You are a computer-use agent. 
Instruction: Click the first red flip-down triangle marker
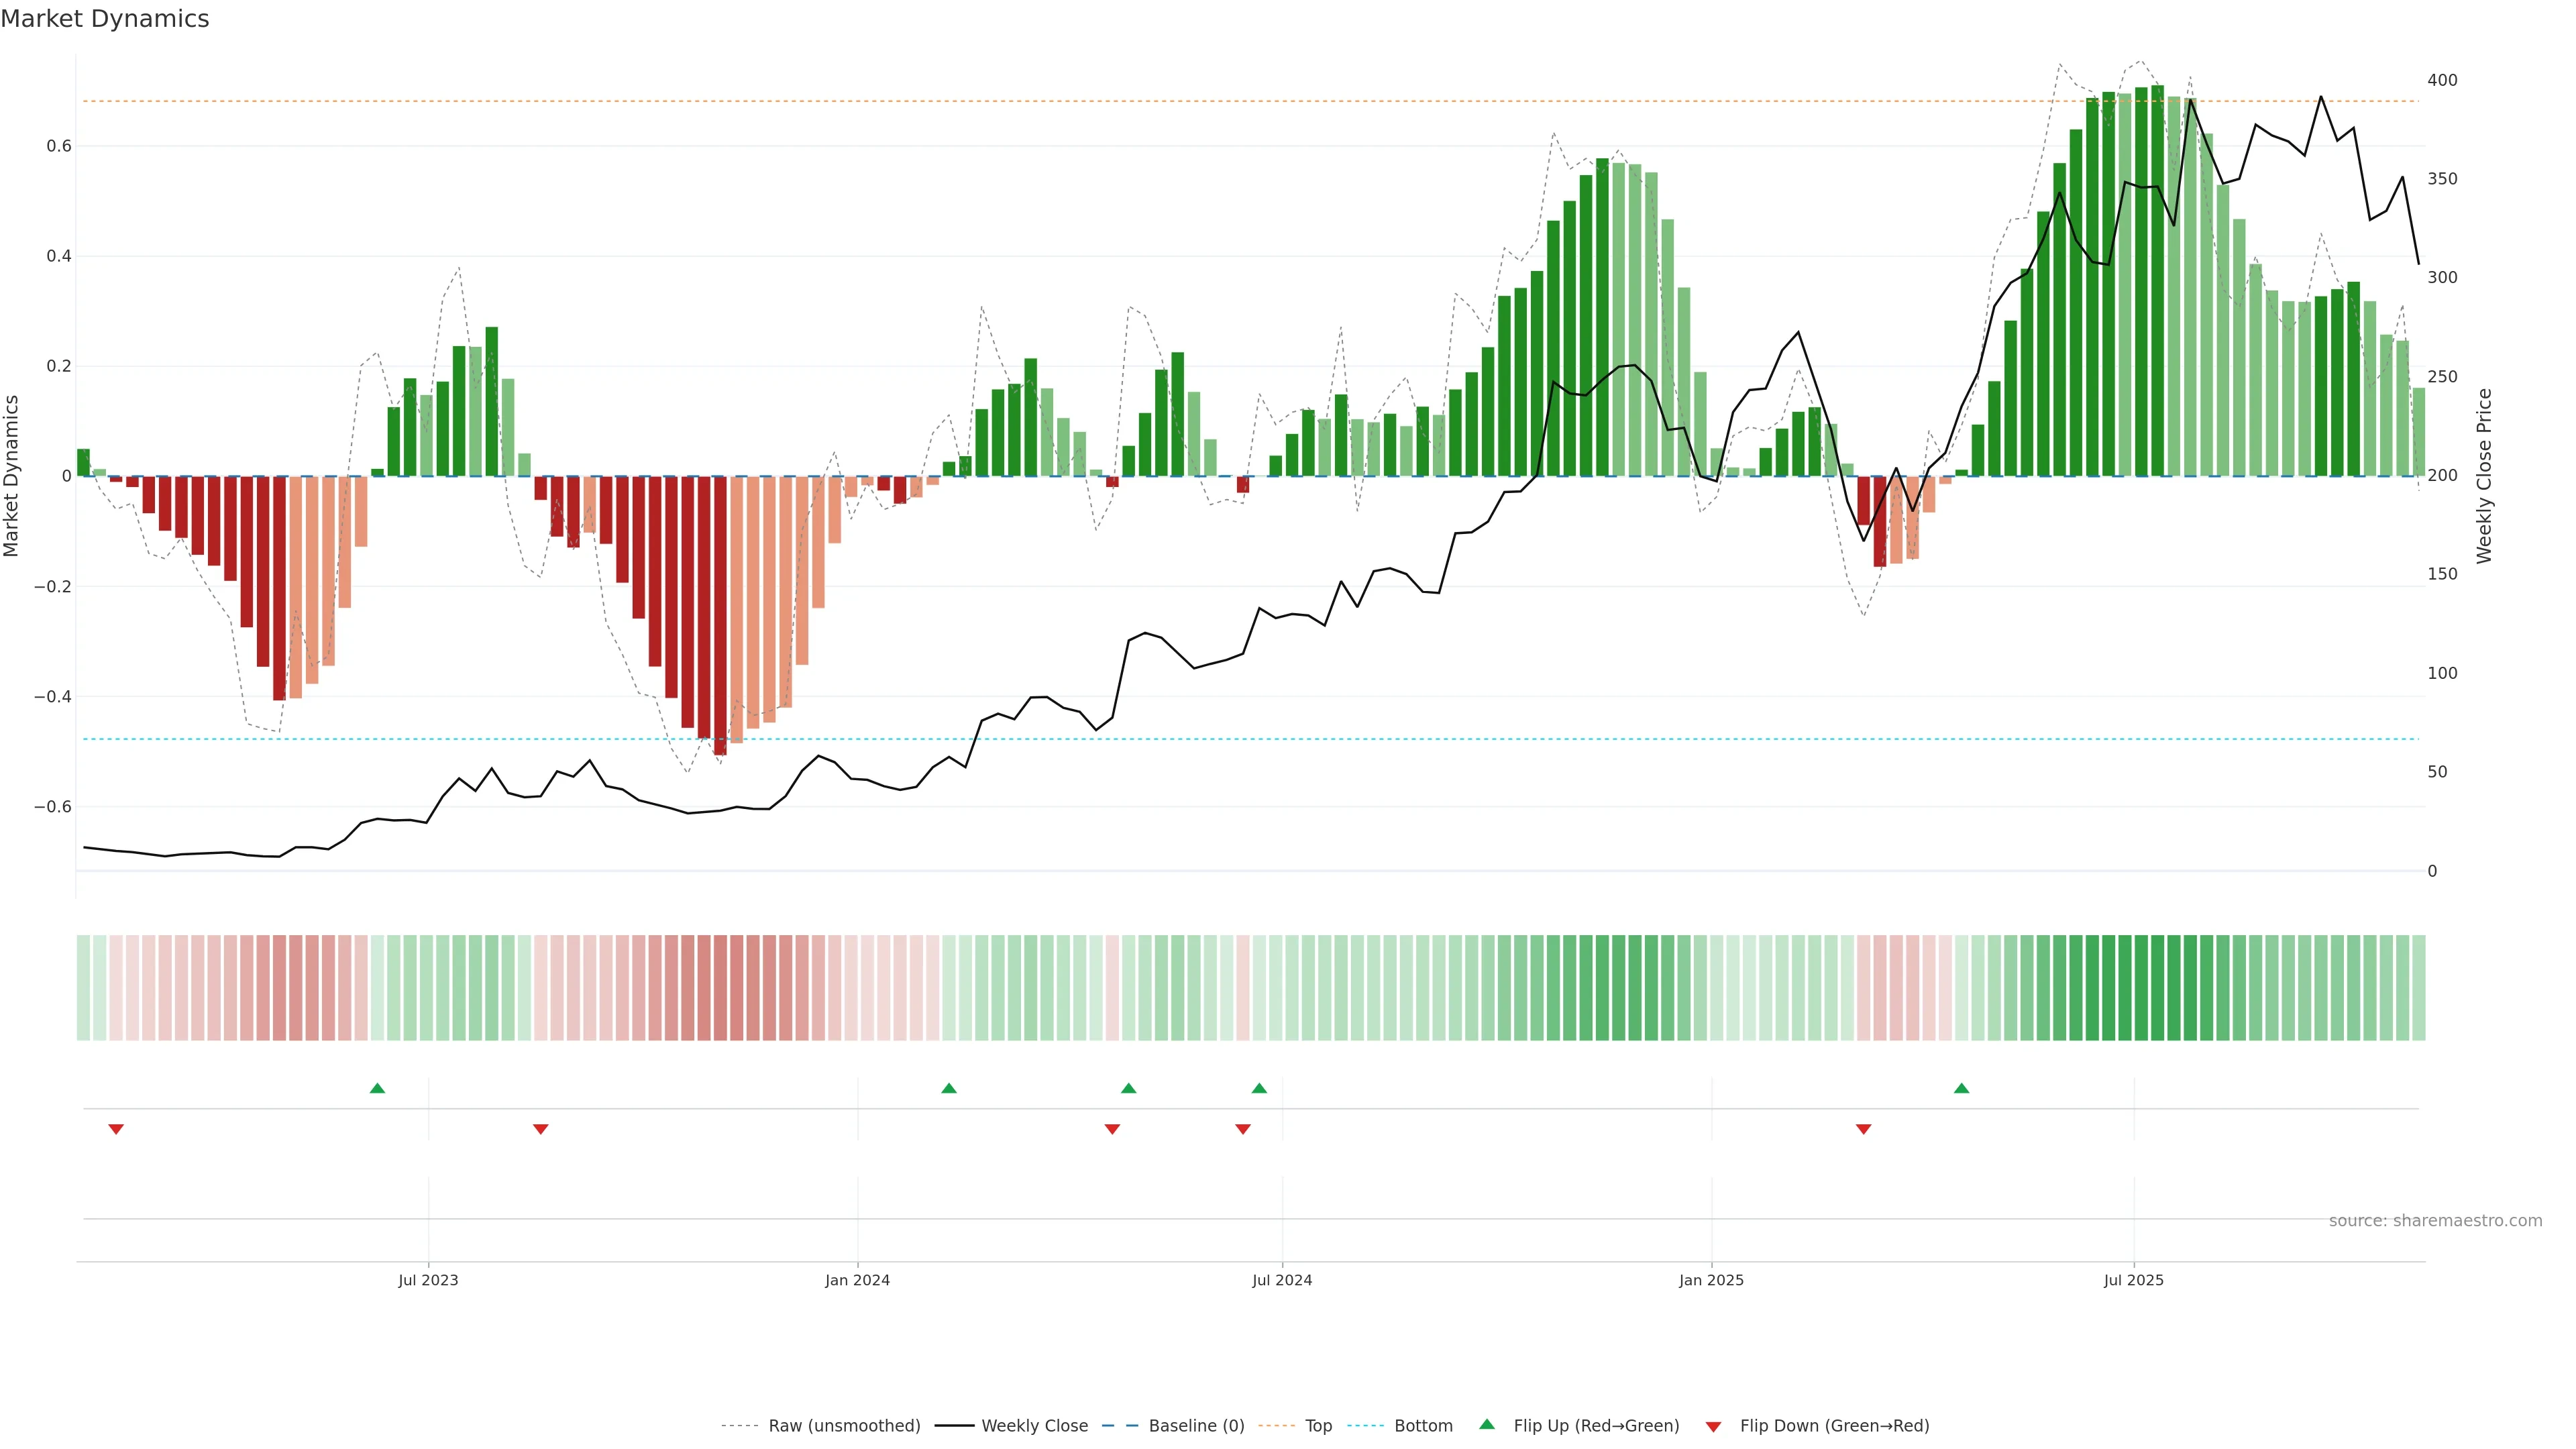pos(116,1129)
